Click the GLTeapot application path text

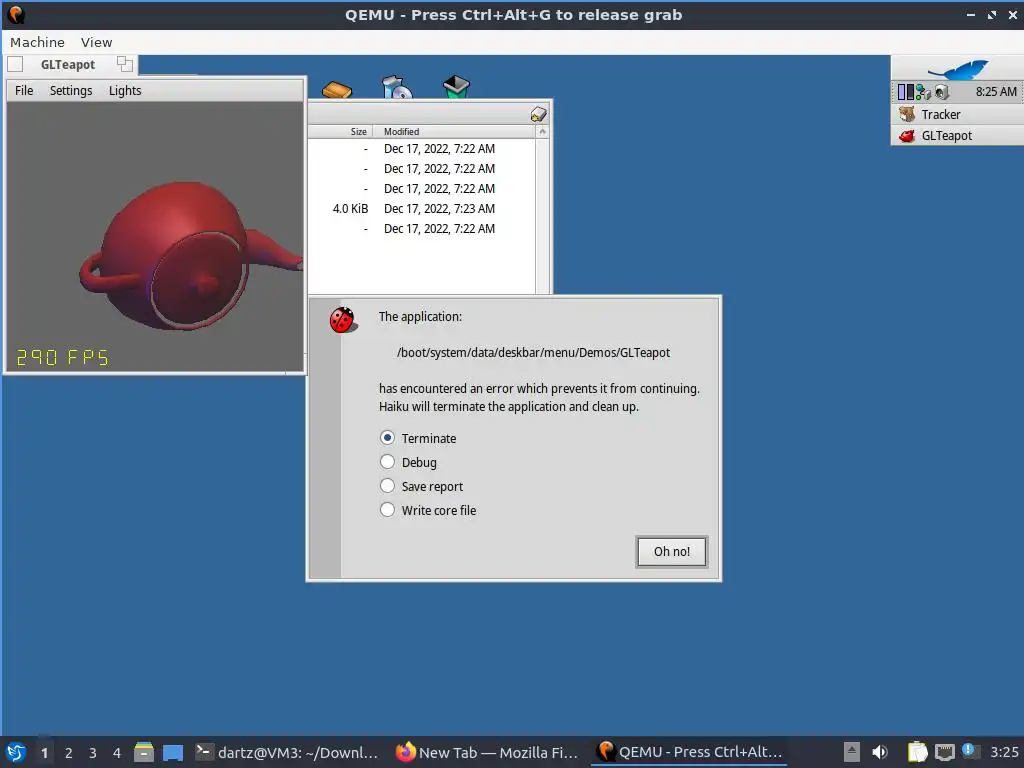pyautogui.click(x=533, y=353)
